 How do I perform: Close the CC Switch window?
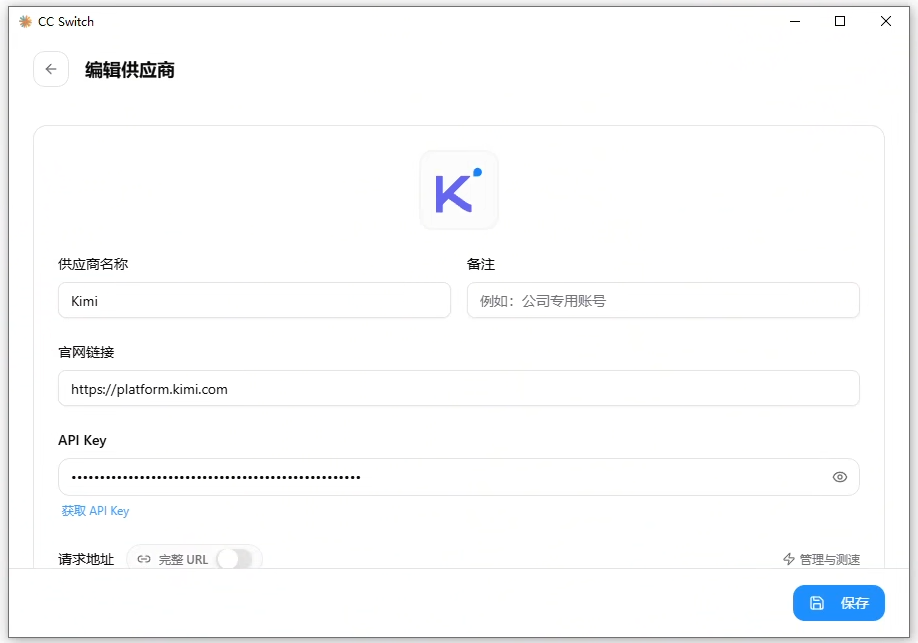coord(886,22)
